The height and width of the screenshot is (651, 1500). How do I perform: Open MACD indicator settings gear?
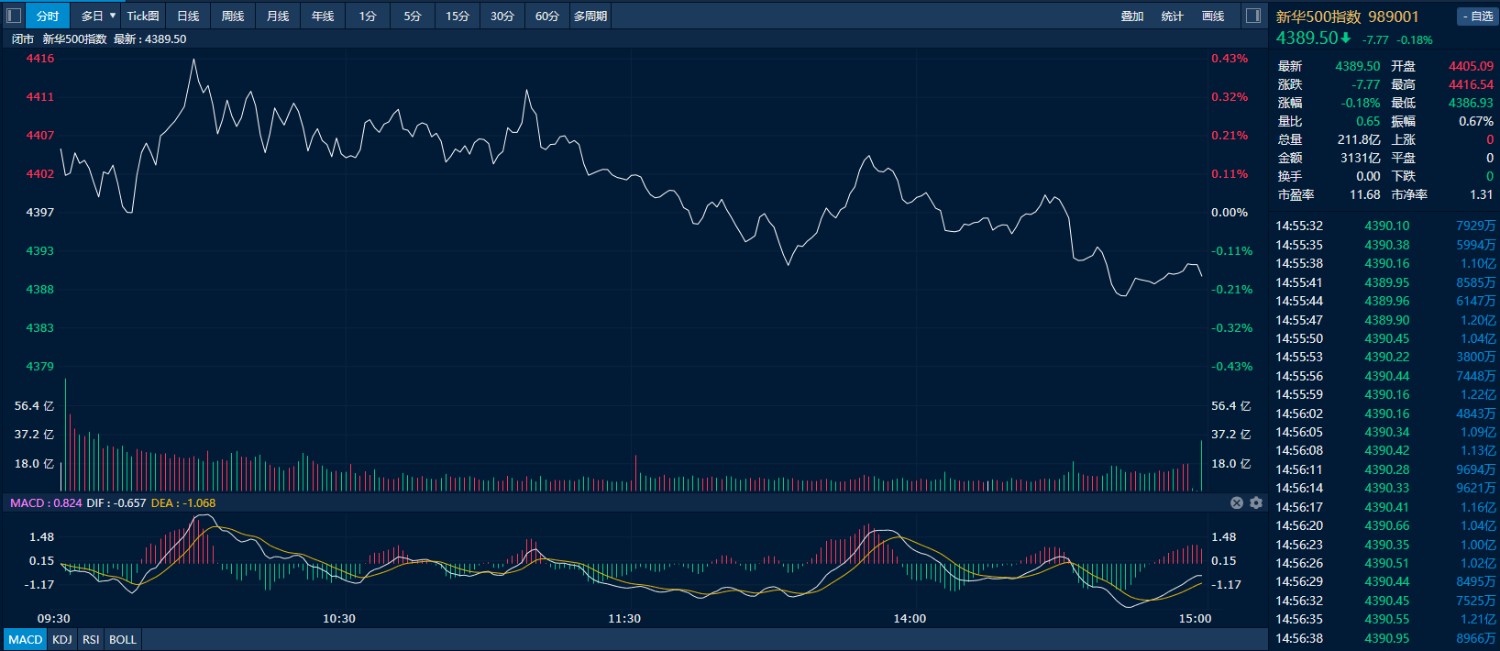pyautogui.click(x=1256, y=503)
